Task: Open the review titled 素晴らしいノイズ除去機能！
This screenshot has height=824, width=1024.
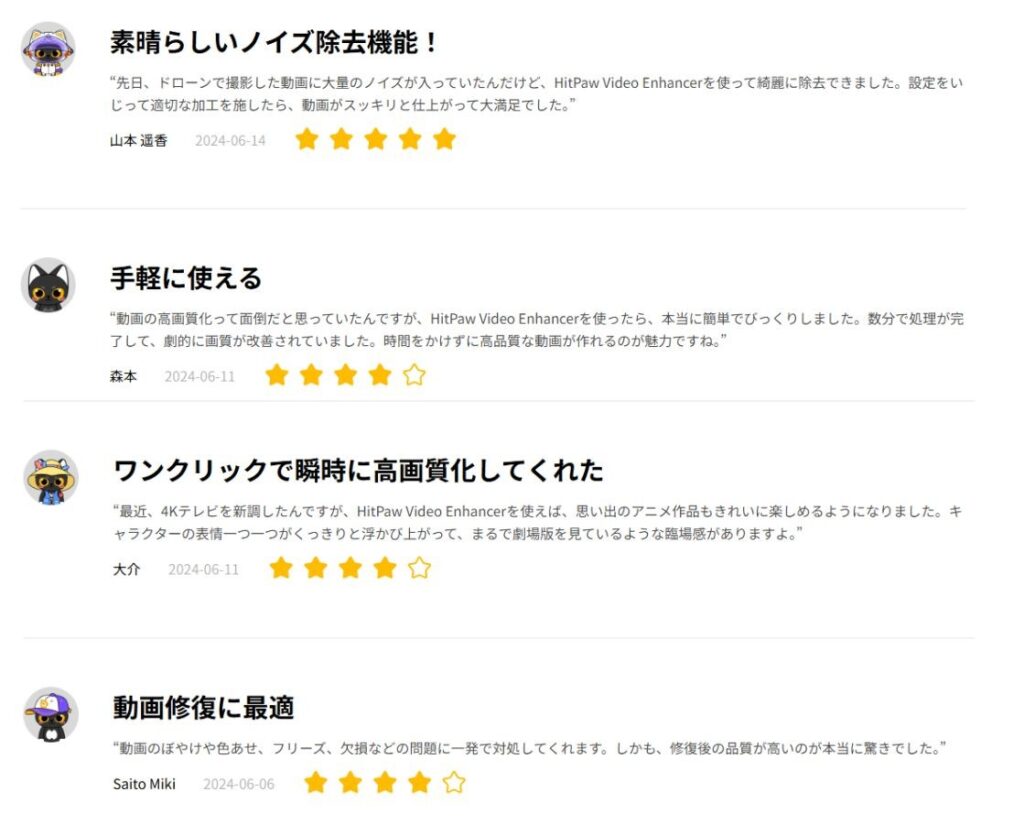Action: 274,42
